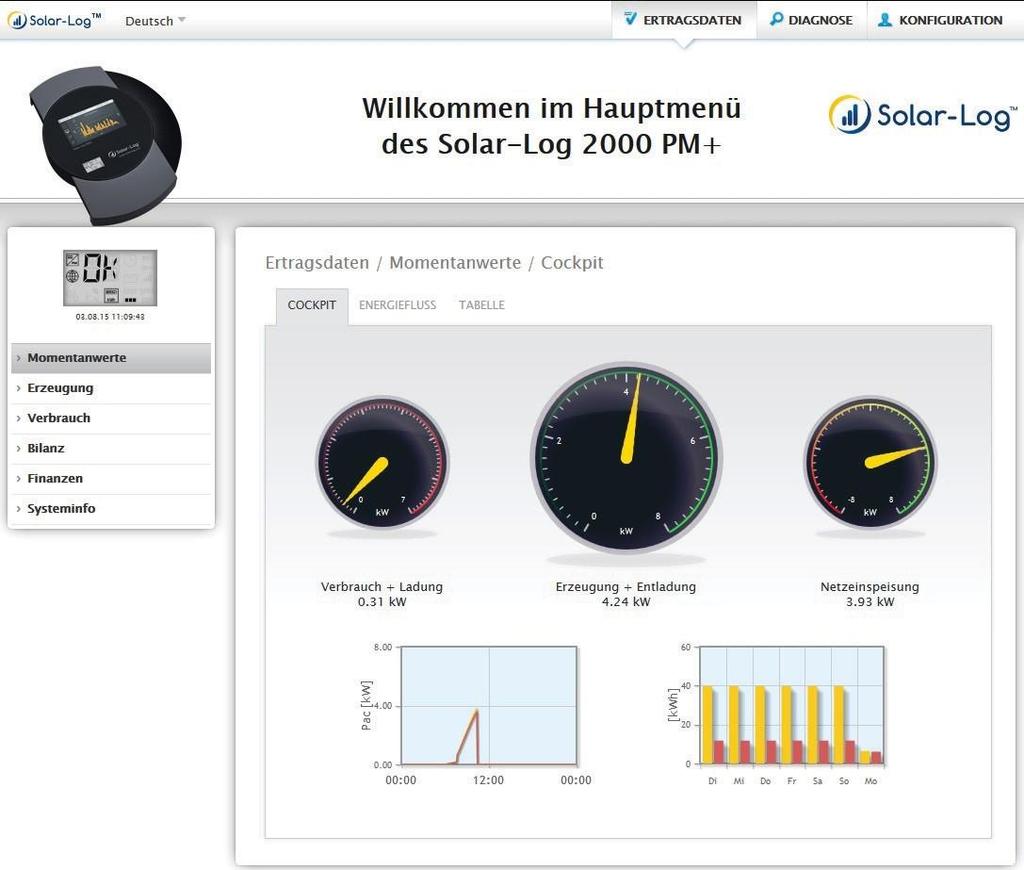Switch to the Cockpit tab

pyautogui.click(x=312, y=306)
